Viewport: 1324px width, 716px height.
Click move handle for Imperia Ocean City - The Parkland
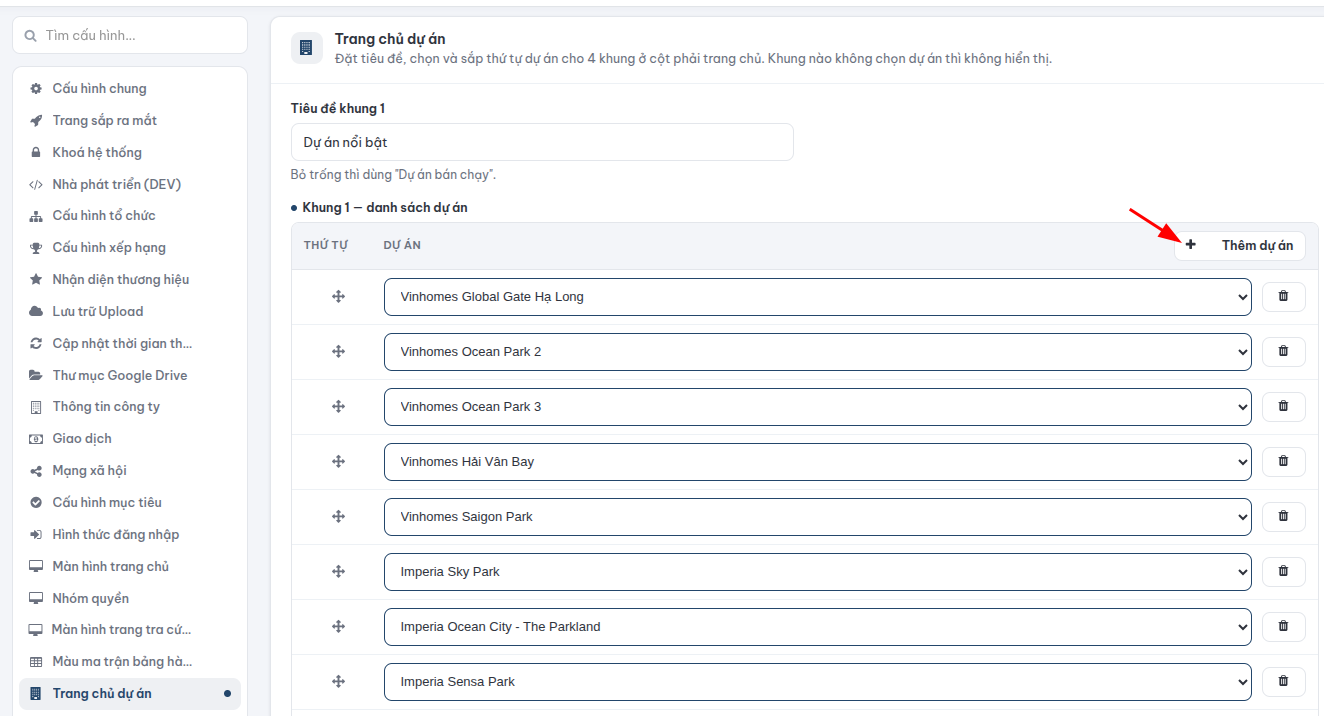pyautogui.click(x=338, y=627)
